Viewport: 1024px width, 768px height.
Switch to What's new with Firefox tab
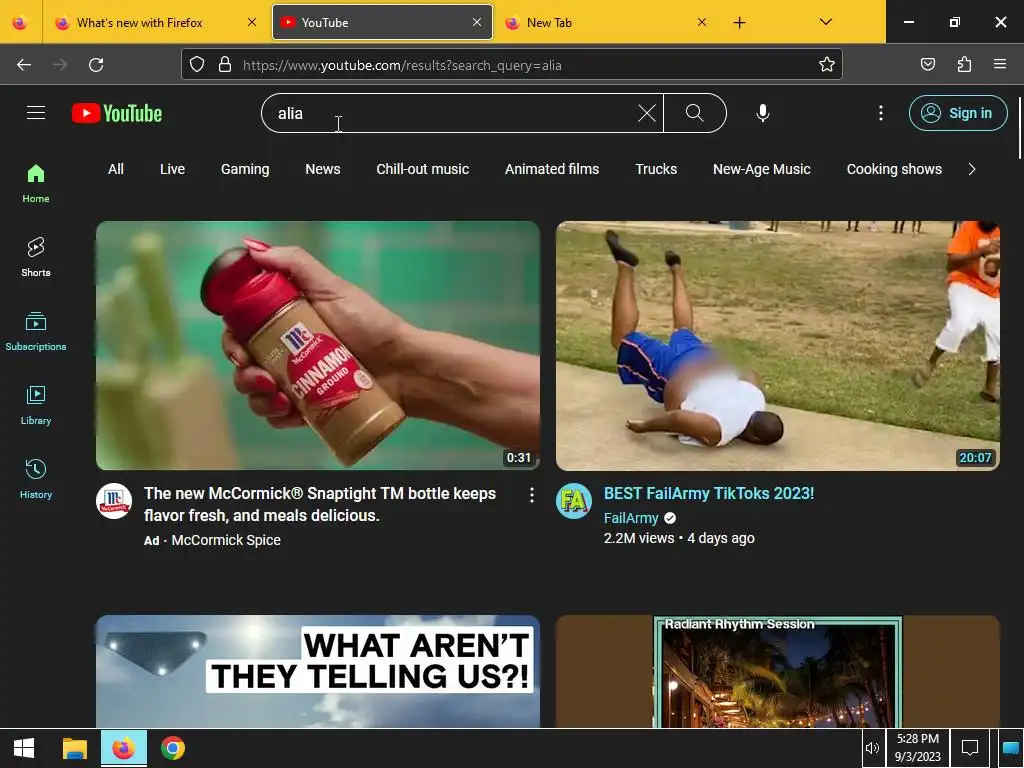pyautogui.click(x=157, y=23)
